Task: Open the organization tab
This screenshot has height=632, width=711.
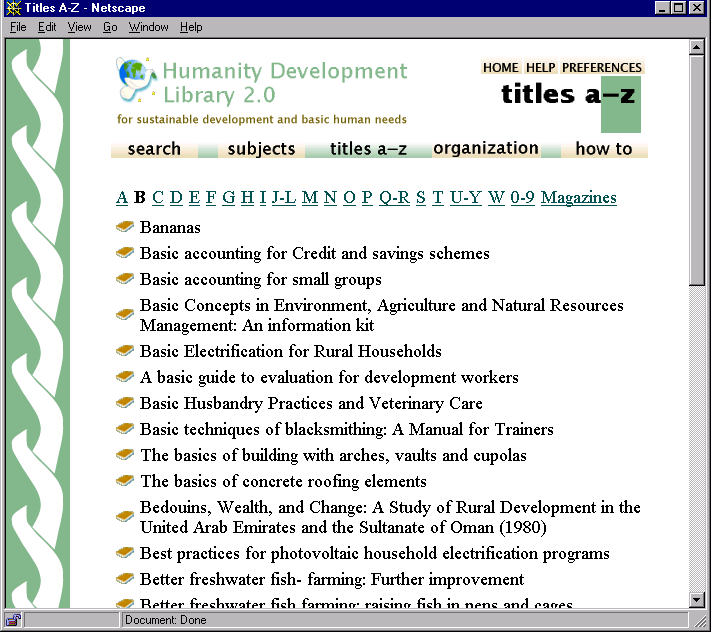Action: pyautogui.click(x=486, y=148)
